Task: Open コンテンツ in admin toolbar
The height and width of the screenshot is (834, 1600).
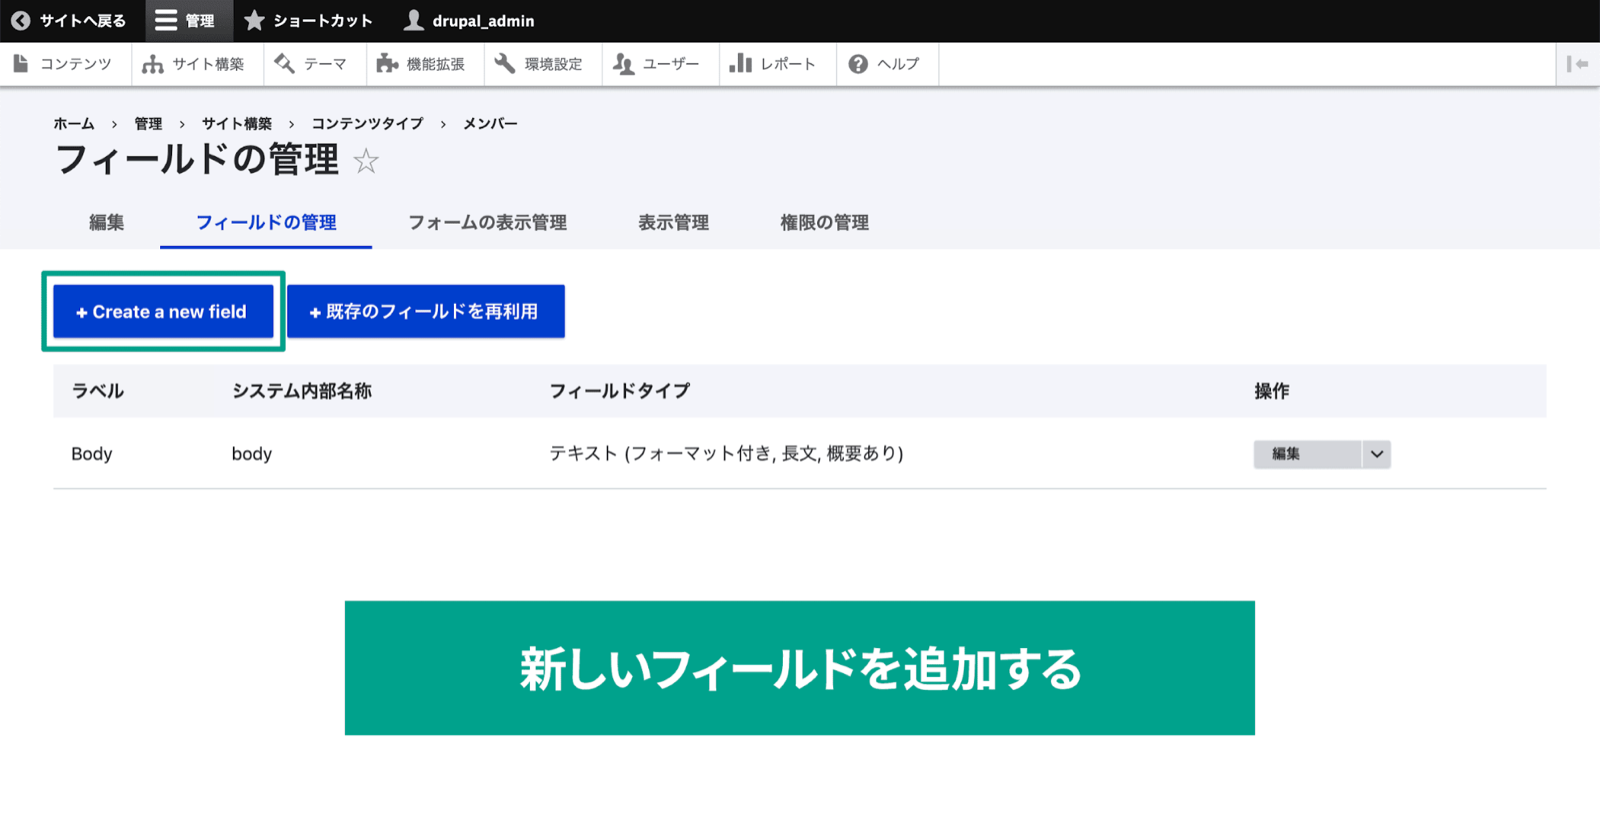Action: click(63, 64)
